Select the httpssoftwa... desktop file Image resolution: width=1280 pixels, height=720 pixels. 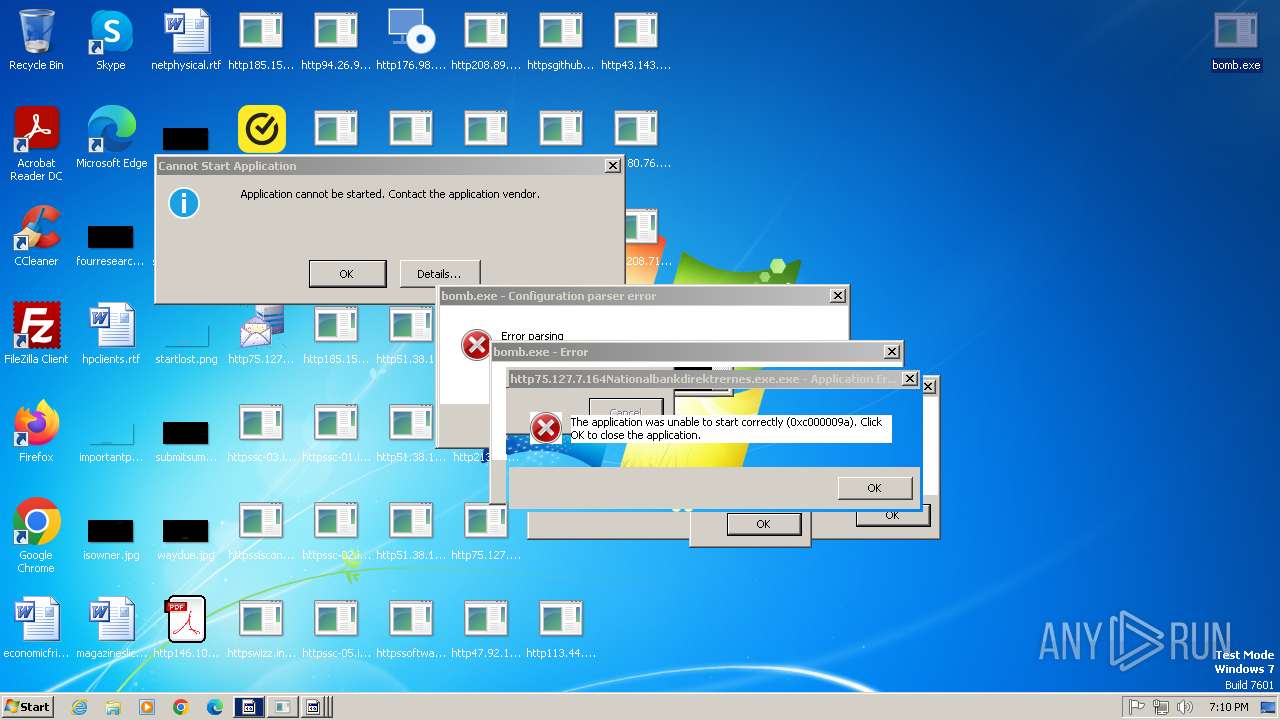pos(411,628)
